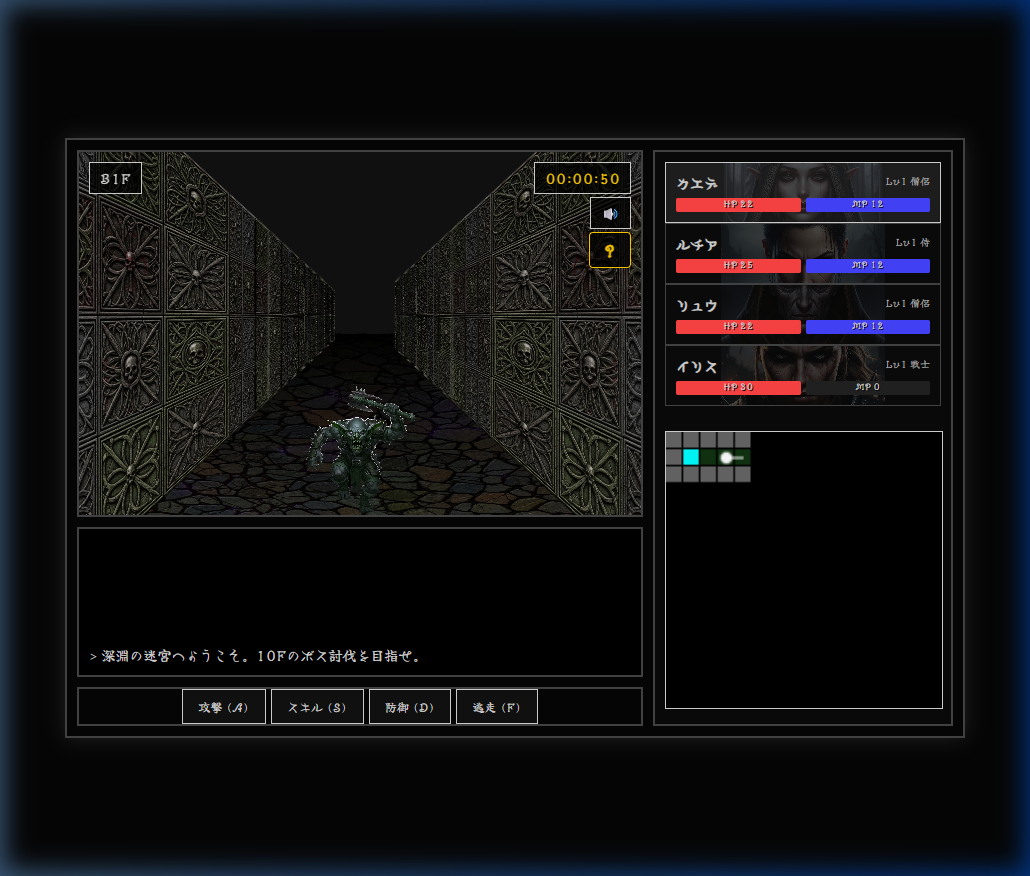Screen dimensions: 1030x876
Task: Click the cyan tile on the minimap
Action: (691, 457)
